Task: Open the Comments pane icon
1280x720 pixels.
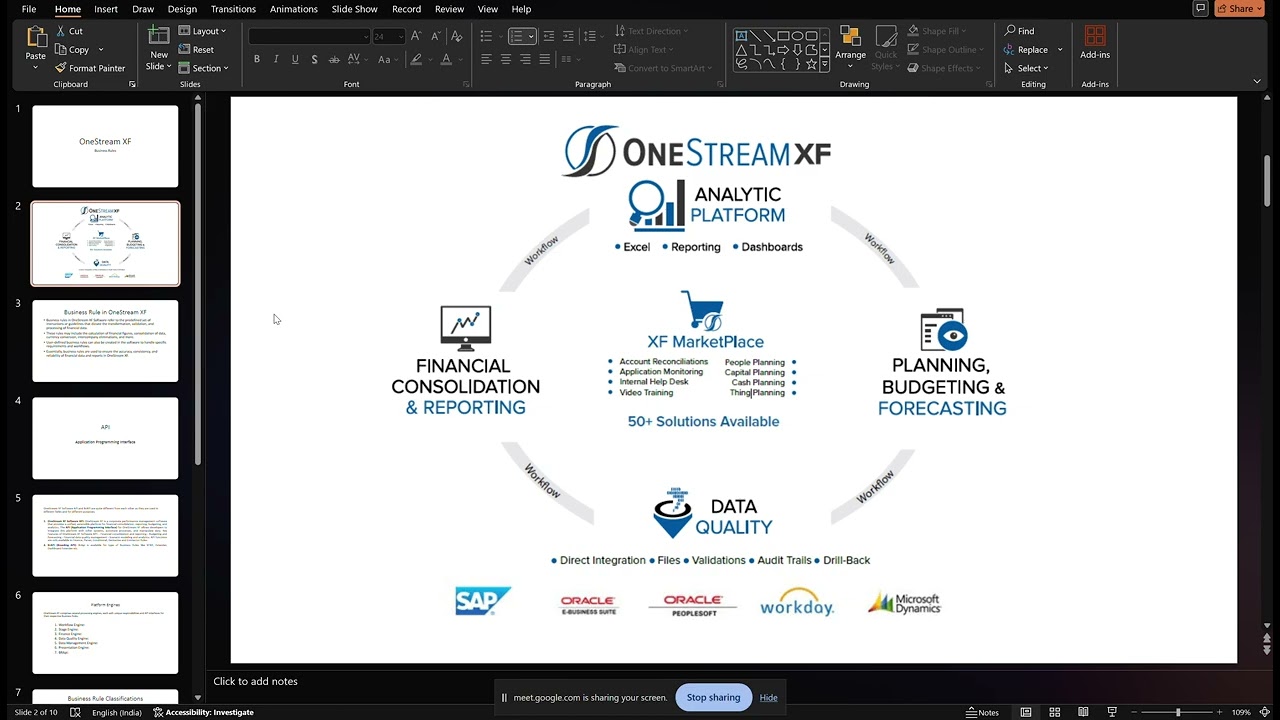Action: 1201,8
